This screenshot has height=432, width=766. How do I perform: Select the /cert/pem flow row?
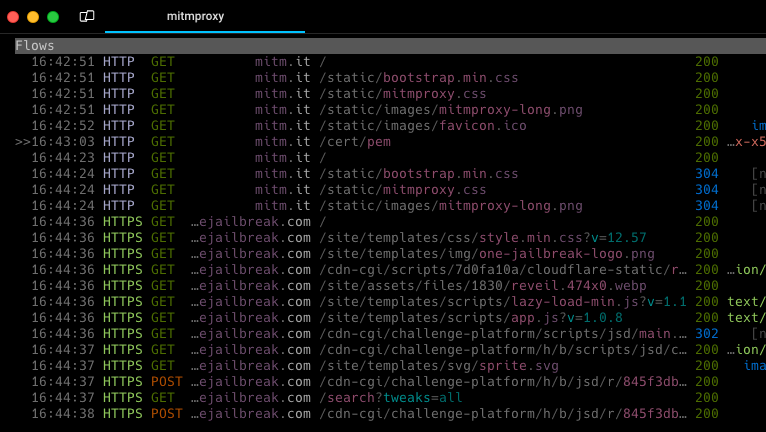tap(390, 142)
